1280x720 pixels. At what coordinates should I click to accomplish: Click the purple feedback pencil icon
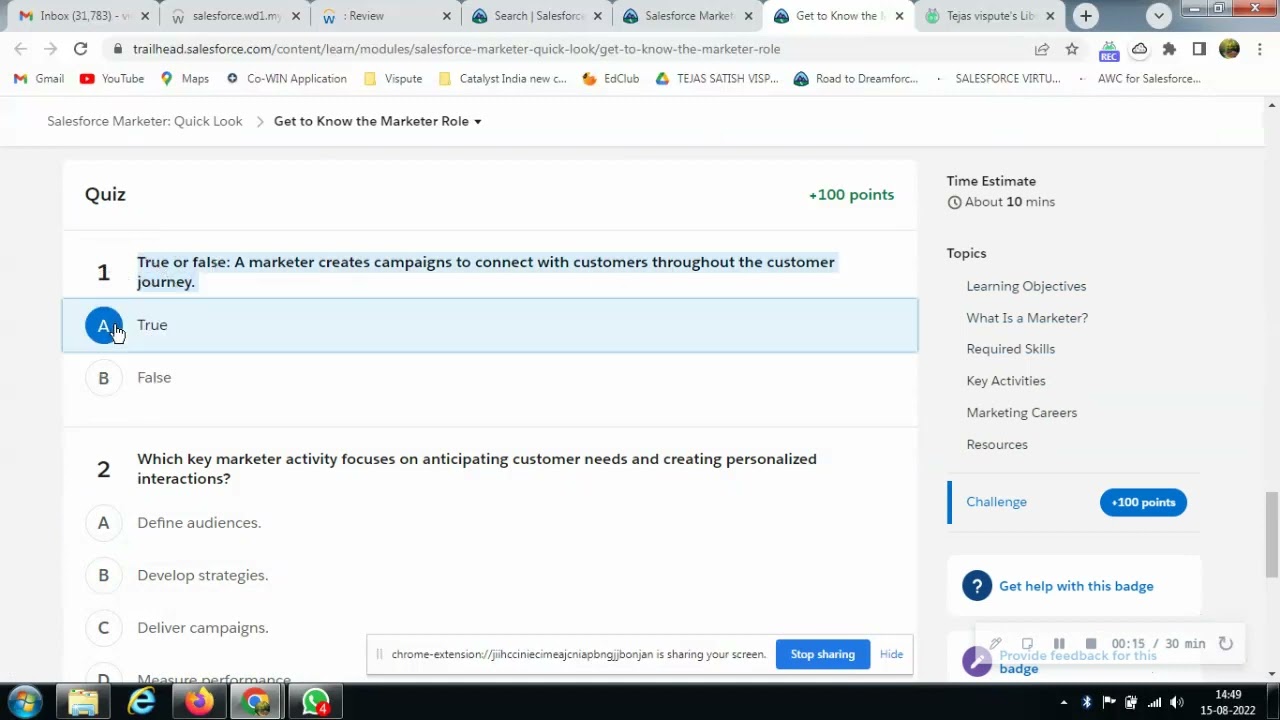(x=976, y=661)
